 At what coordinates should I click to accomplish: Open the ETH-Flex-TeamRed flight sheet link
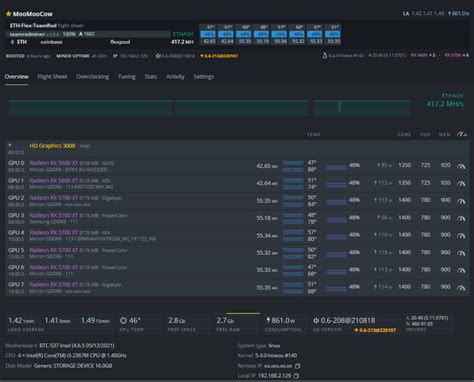33,26
